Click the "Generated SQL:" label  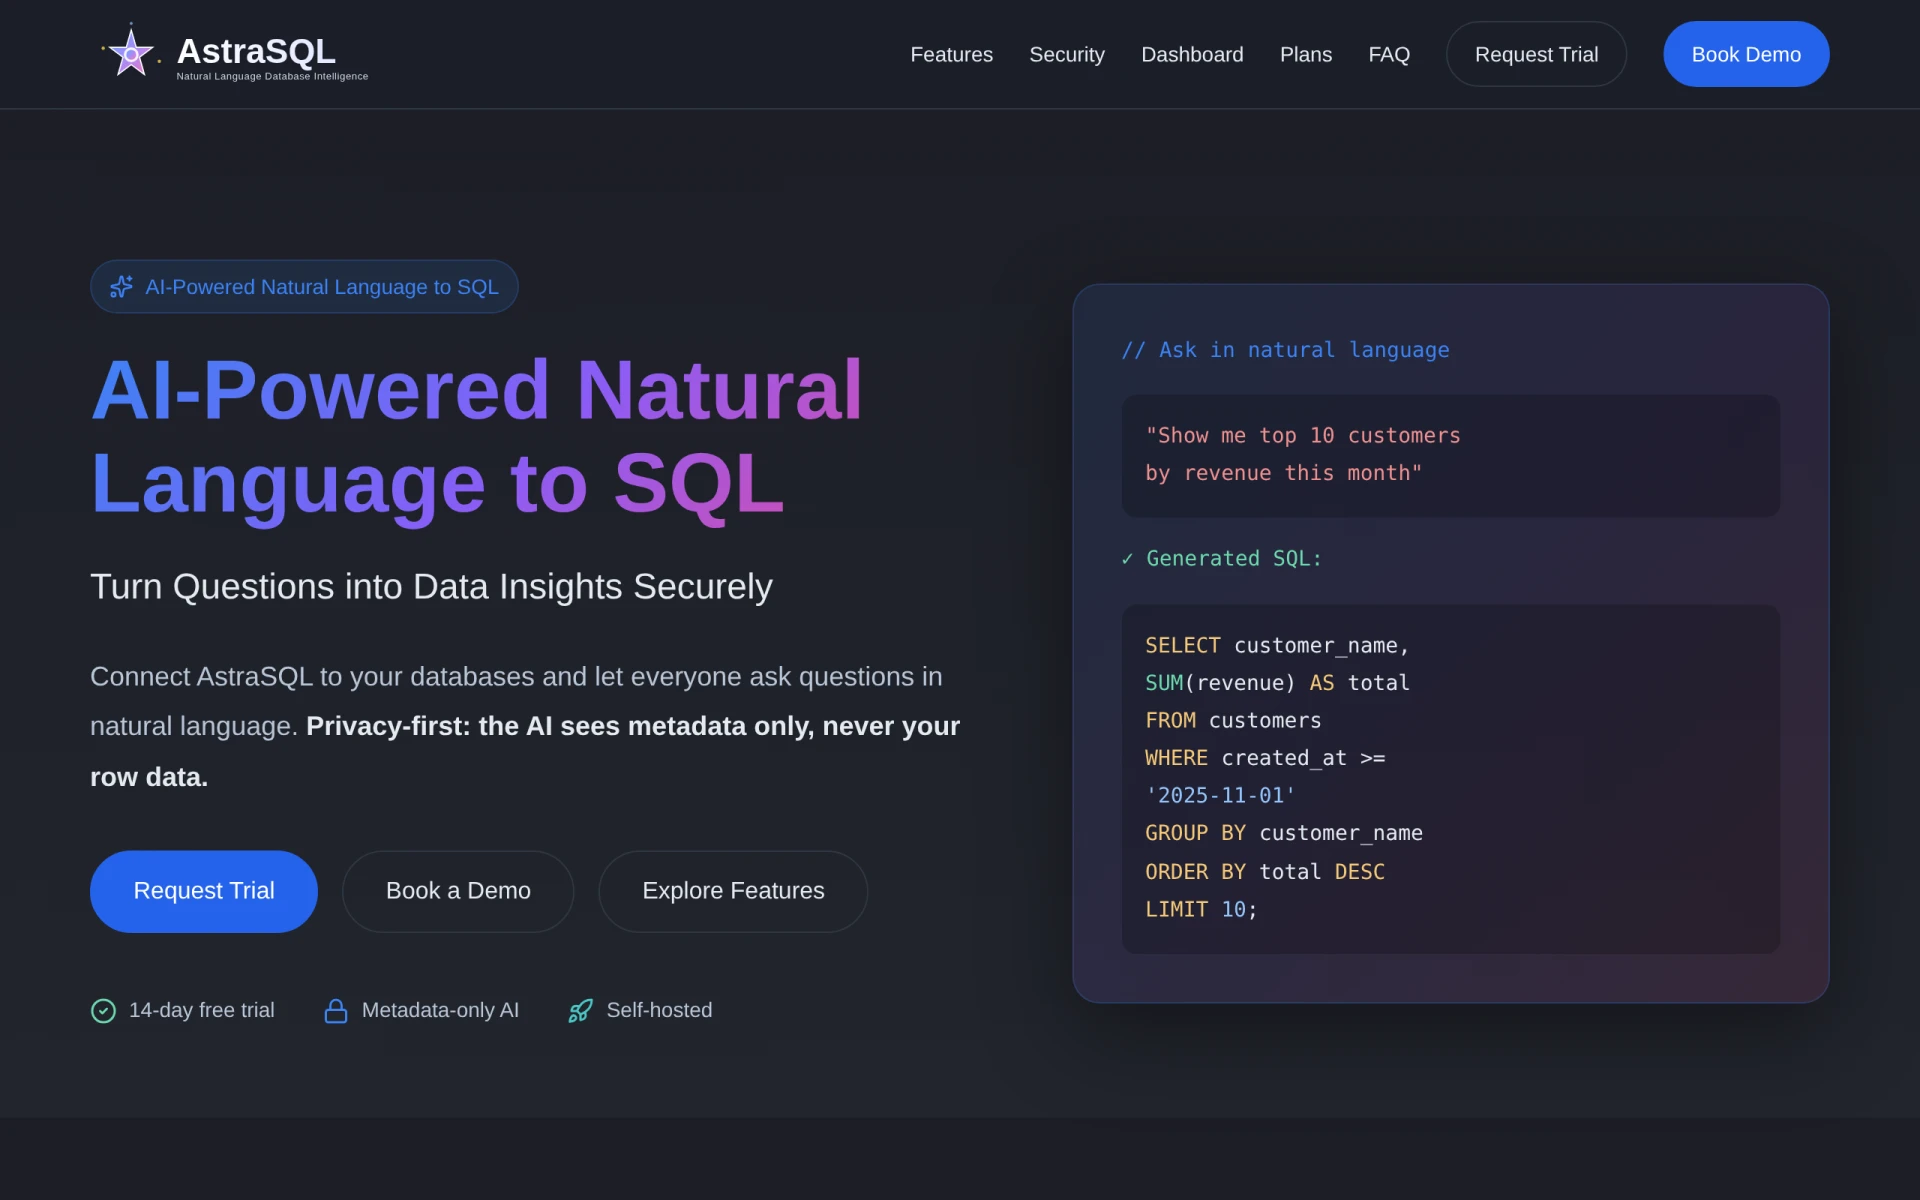1234,559
